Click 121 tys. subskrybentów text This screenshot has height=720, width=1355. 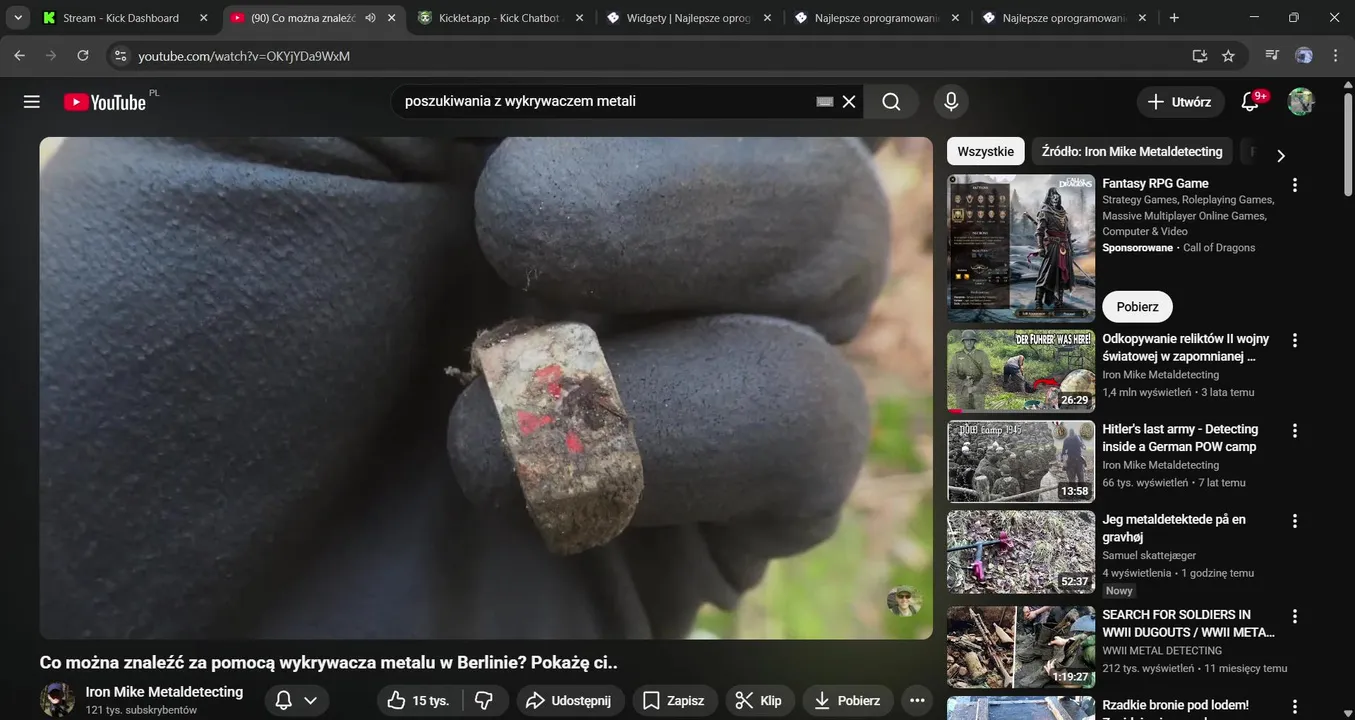click(x=141, y=710)
